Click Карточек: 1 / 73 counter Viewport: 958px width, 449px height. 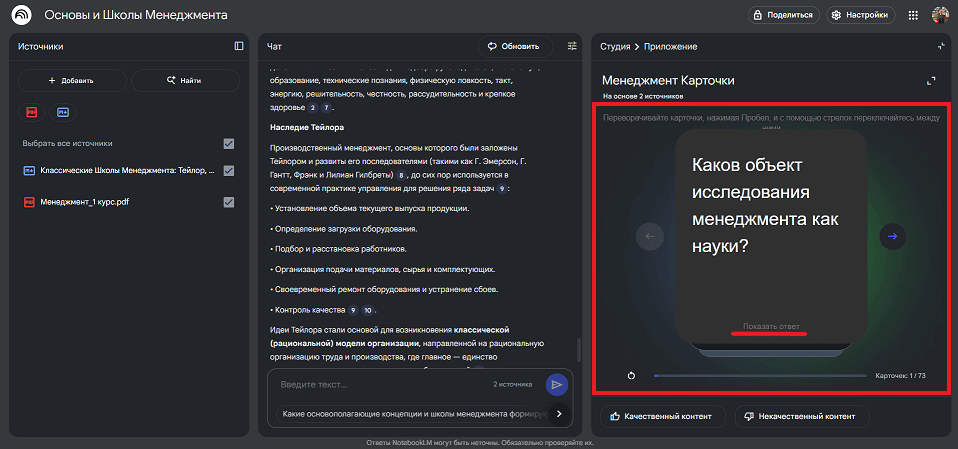[x=900, y=376]
